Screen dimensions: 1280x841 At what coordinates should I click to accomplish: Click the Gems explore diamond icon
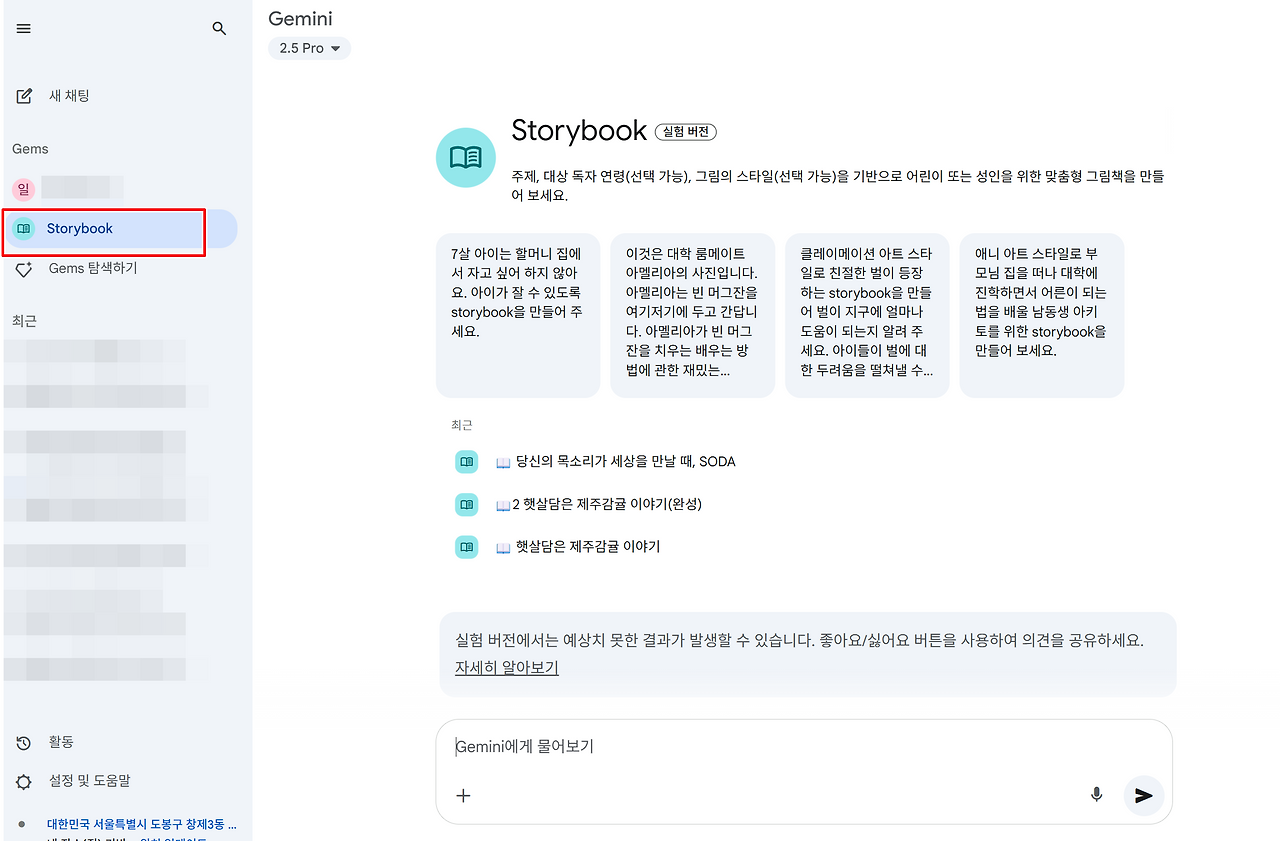click(x=24, y=269)
